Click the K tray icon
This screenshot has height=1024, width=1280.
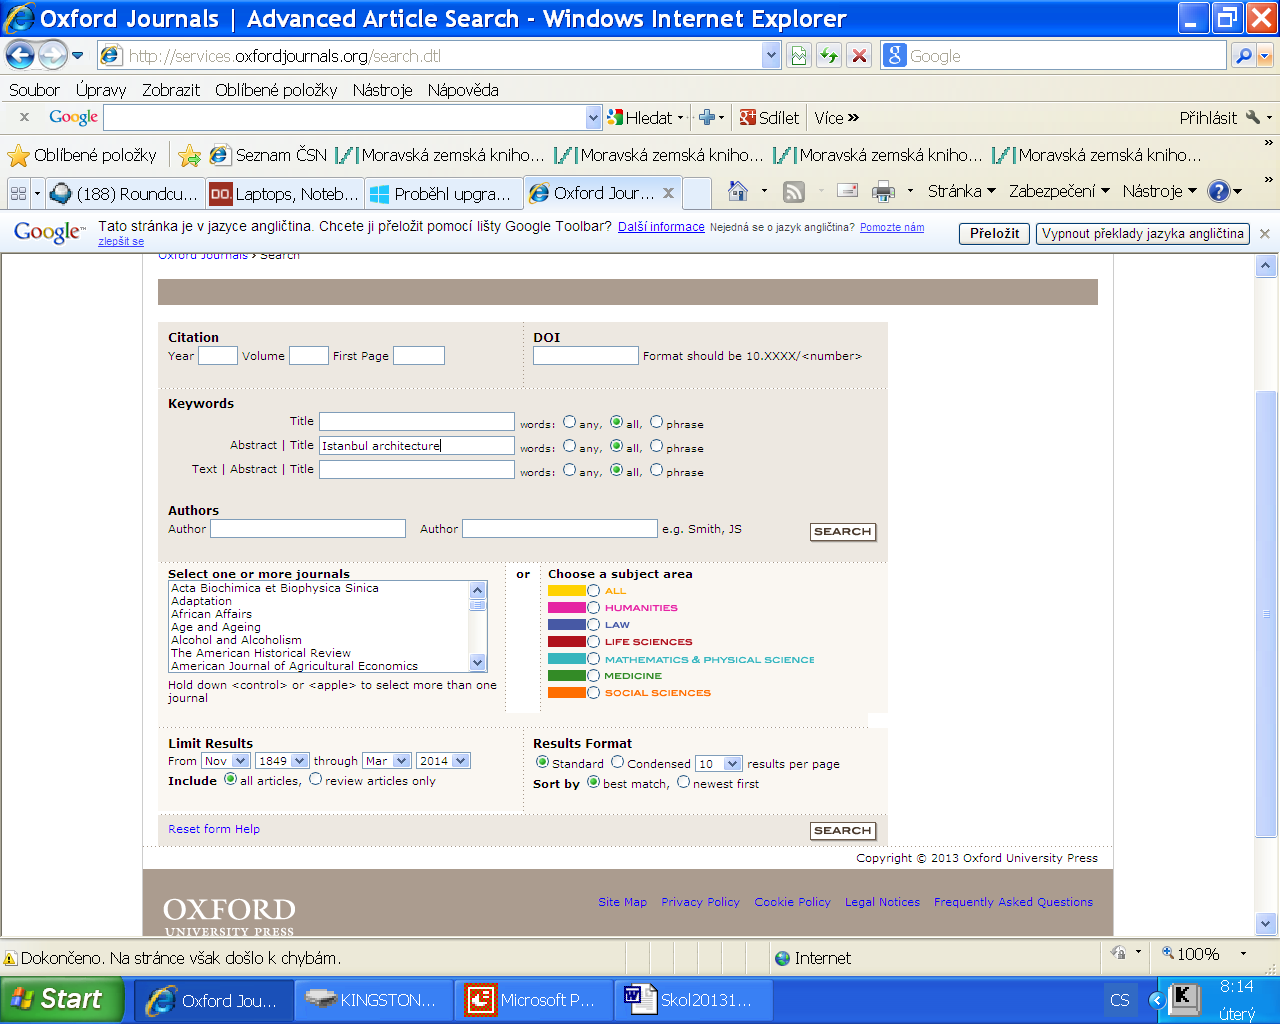point(1184,998)
